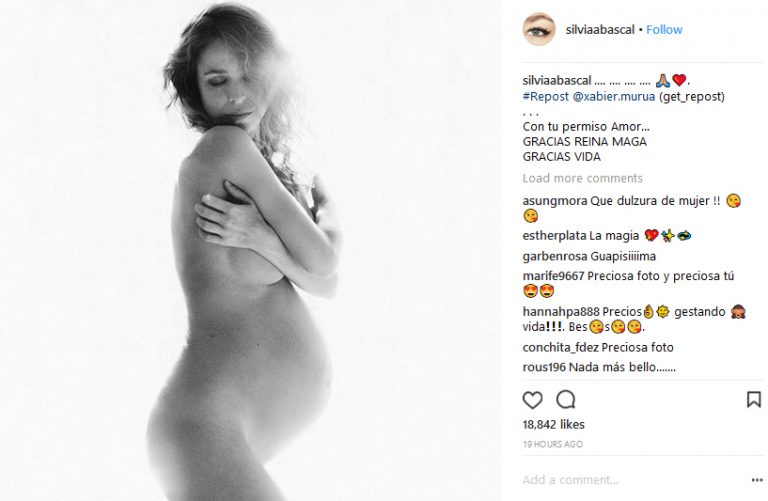Click the Add a comment field
Viewport: 768px width, 501px height.
pyautogui.click(x=632, y=480)
